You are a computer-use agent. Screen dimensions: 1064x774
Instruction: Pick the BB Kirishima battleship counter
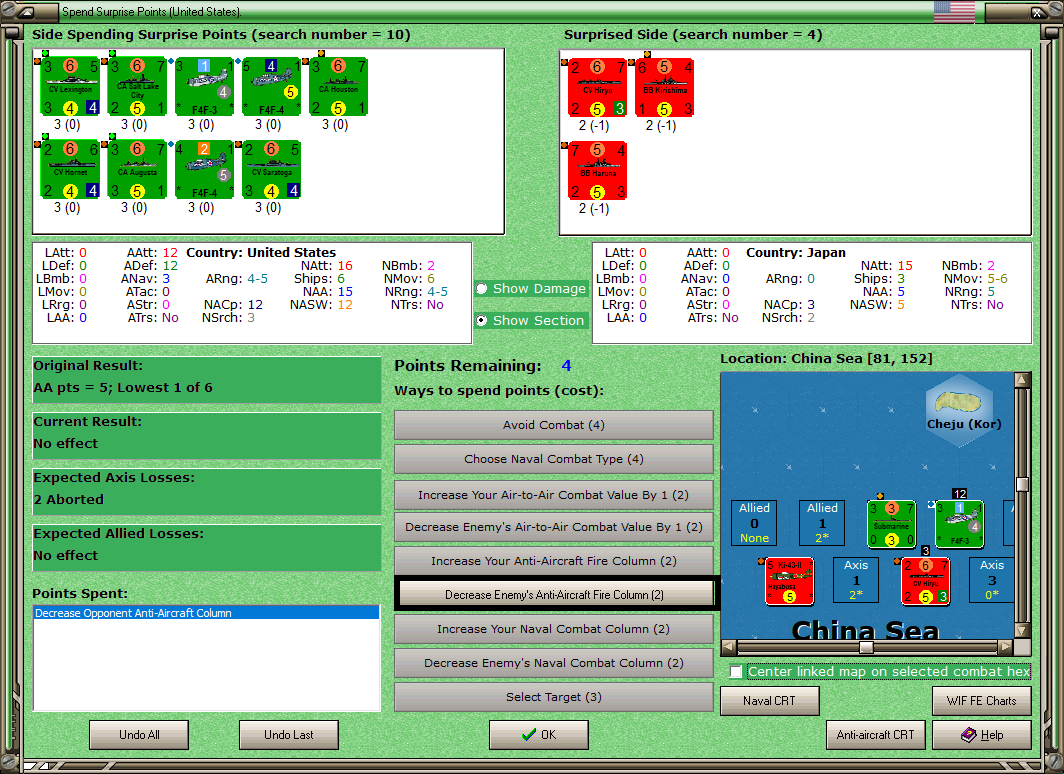[664, 88]
